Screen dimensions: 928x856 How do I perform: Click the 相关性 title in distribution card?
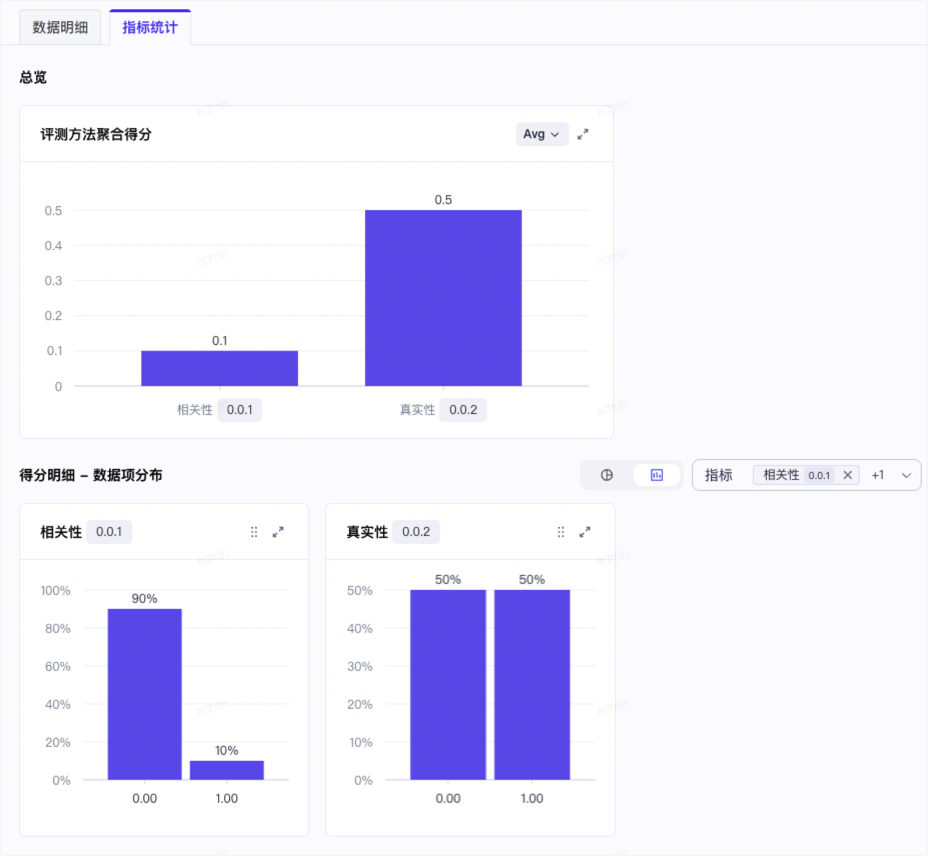pyautogui.click(x=61, y=532)
